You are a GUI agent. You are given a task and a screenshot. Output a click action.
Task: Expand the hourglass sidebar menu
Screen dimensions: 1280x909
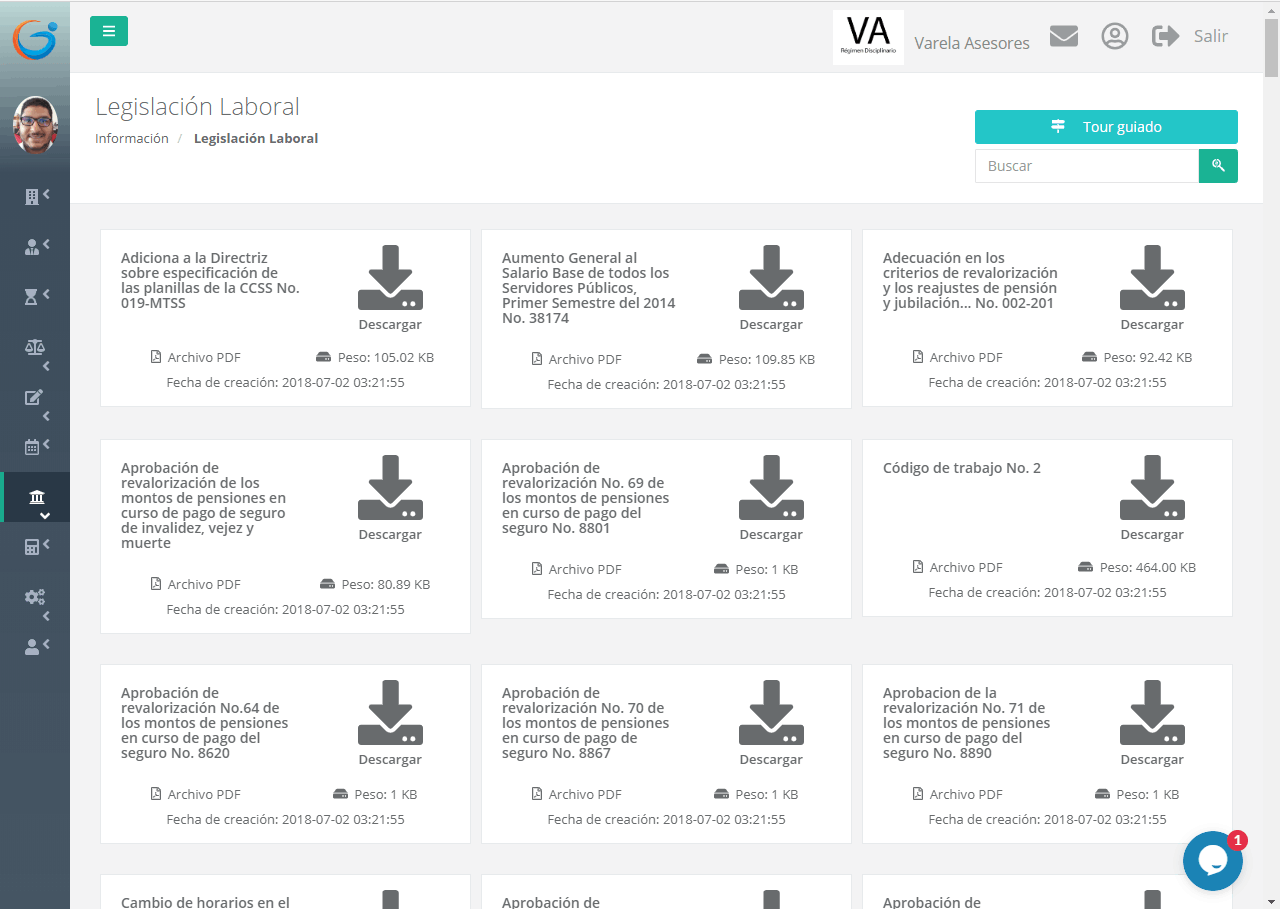click(35, 296)
